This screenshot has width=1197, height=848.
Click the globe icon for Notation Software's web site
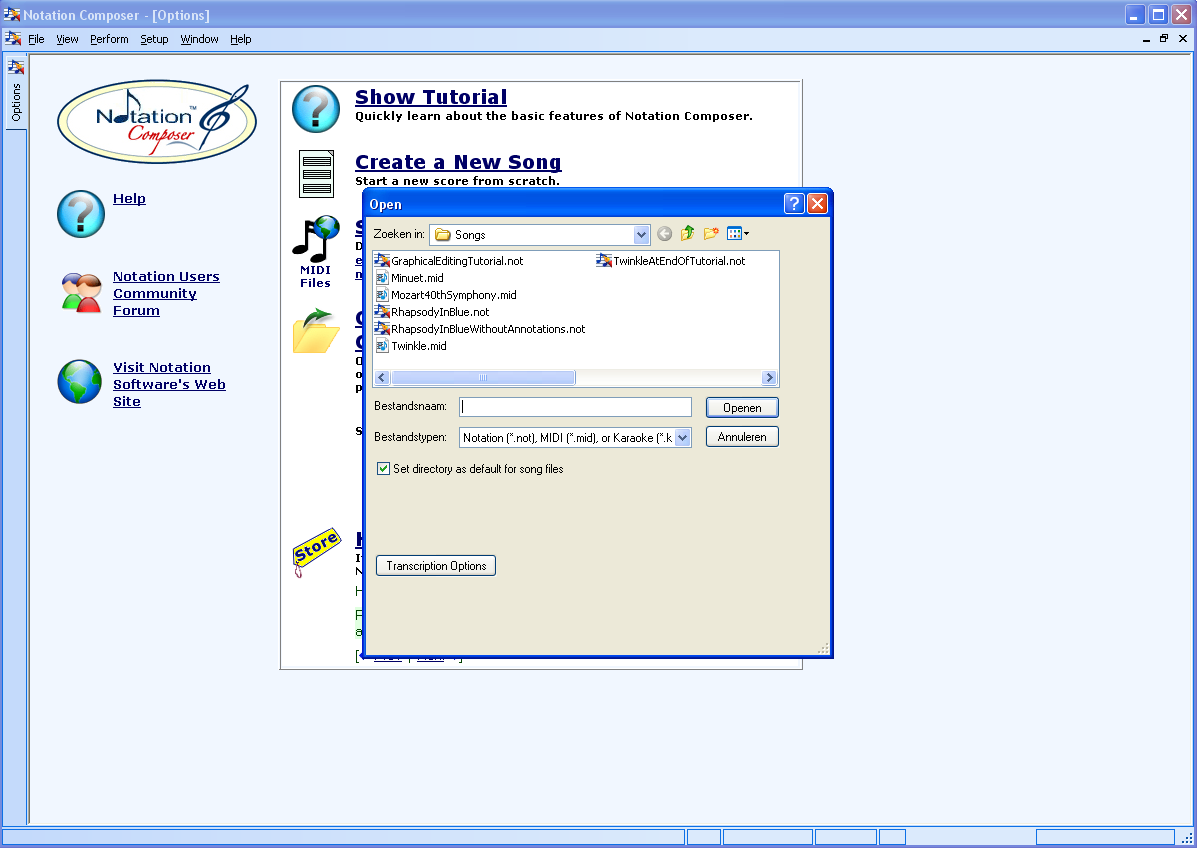79,382
